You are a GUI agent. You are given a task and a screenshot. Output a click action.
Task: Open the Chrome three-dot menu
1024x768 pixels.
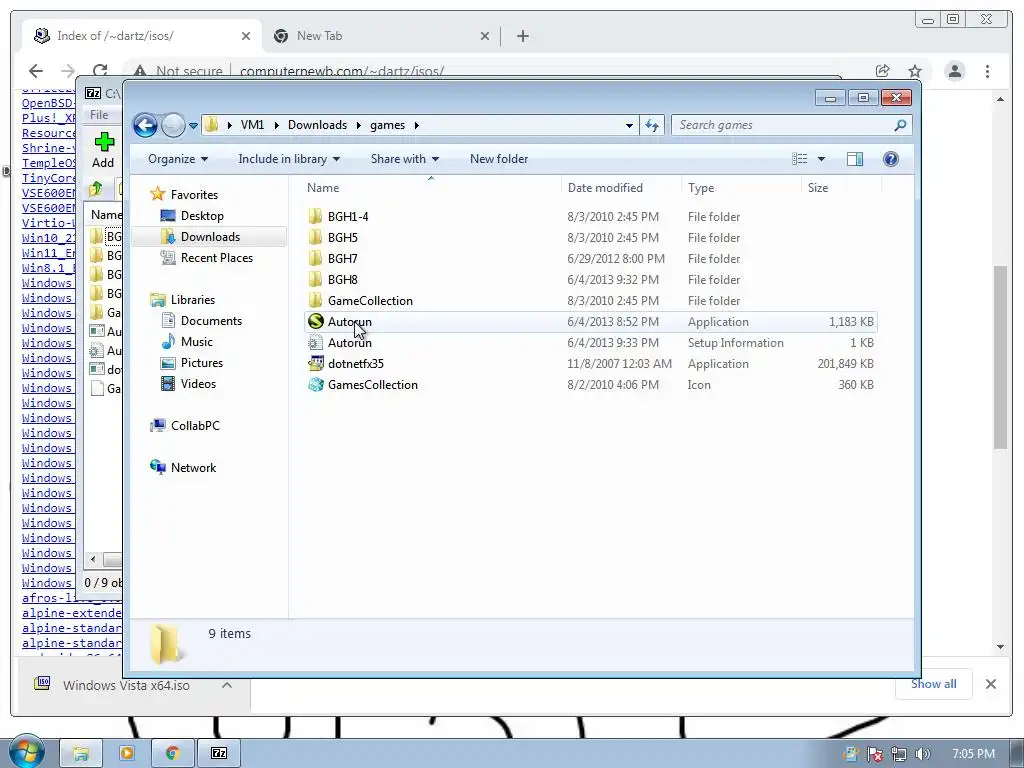[987, 71]
